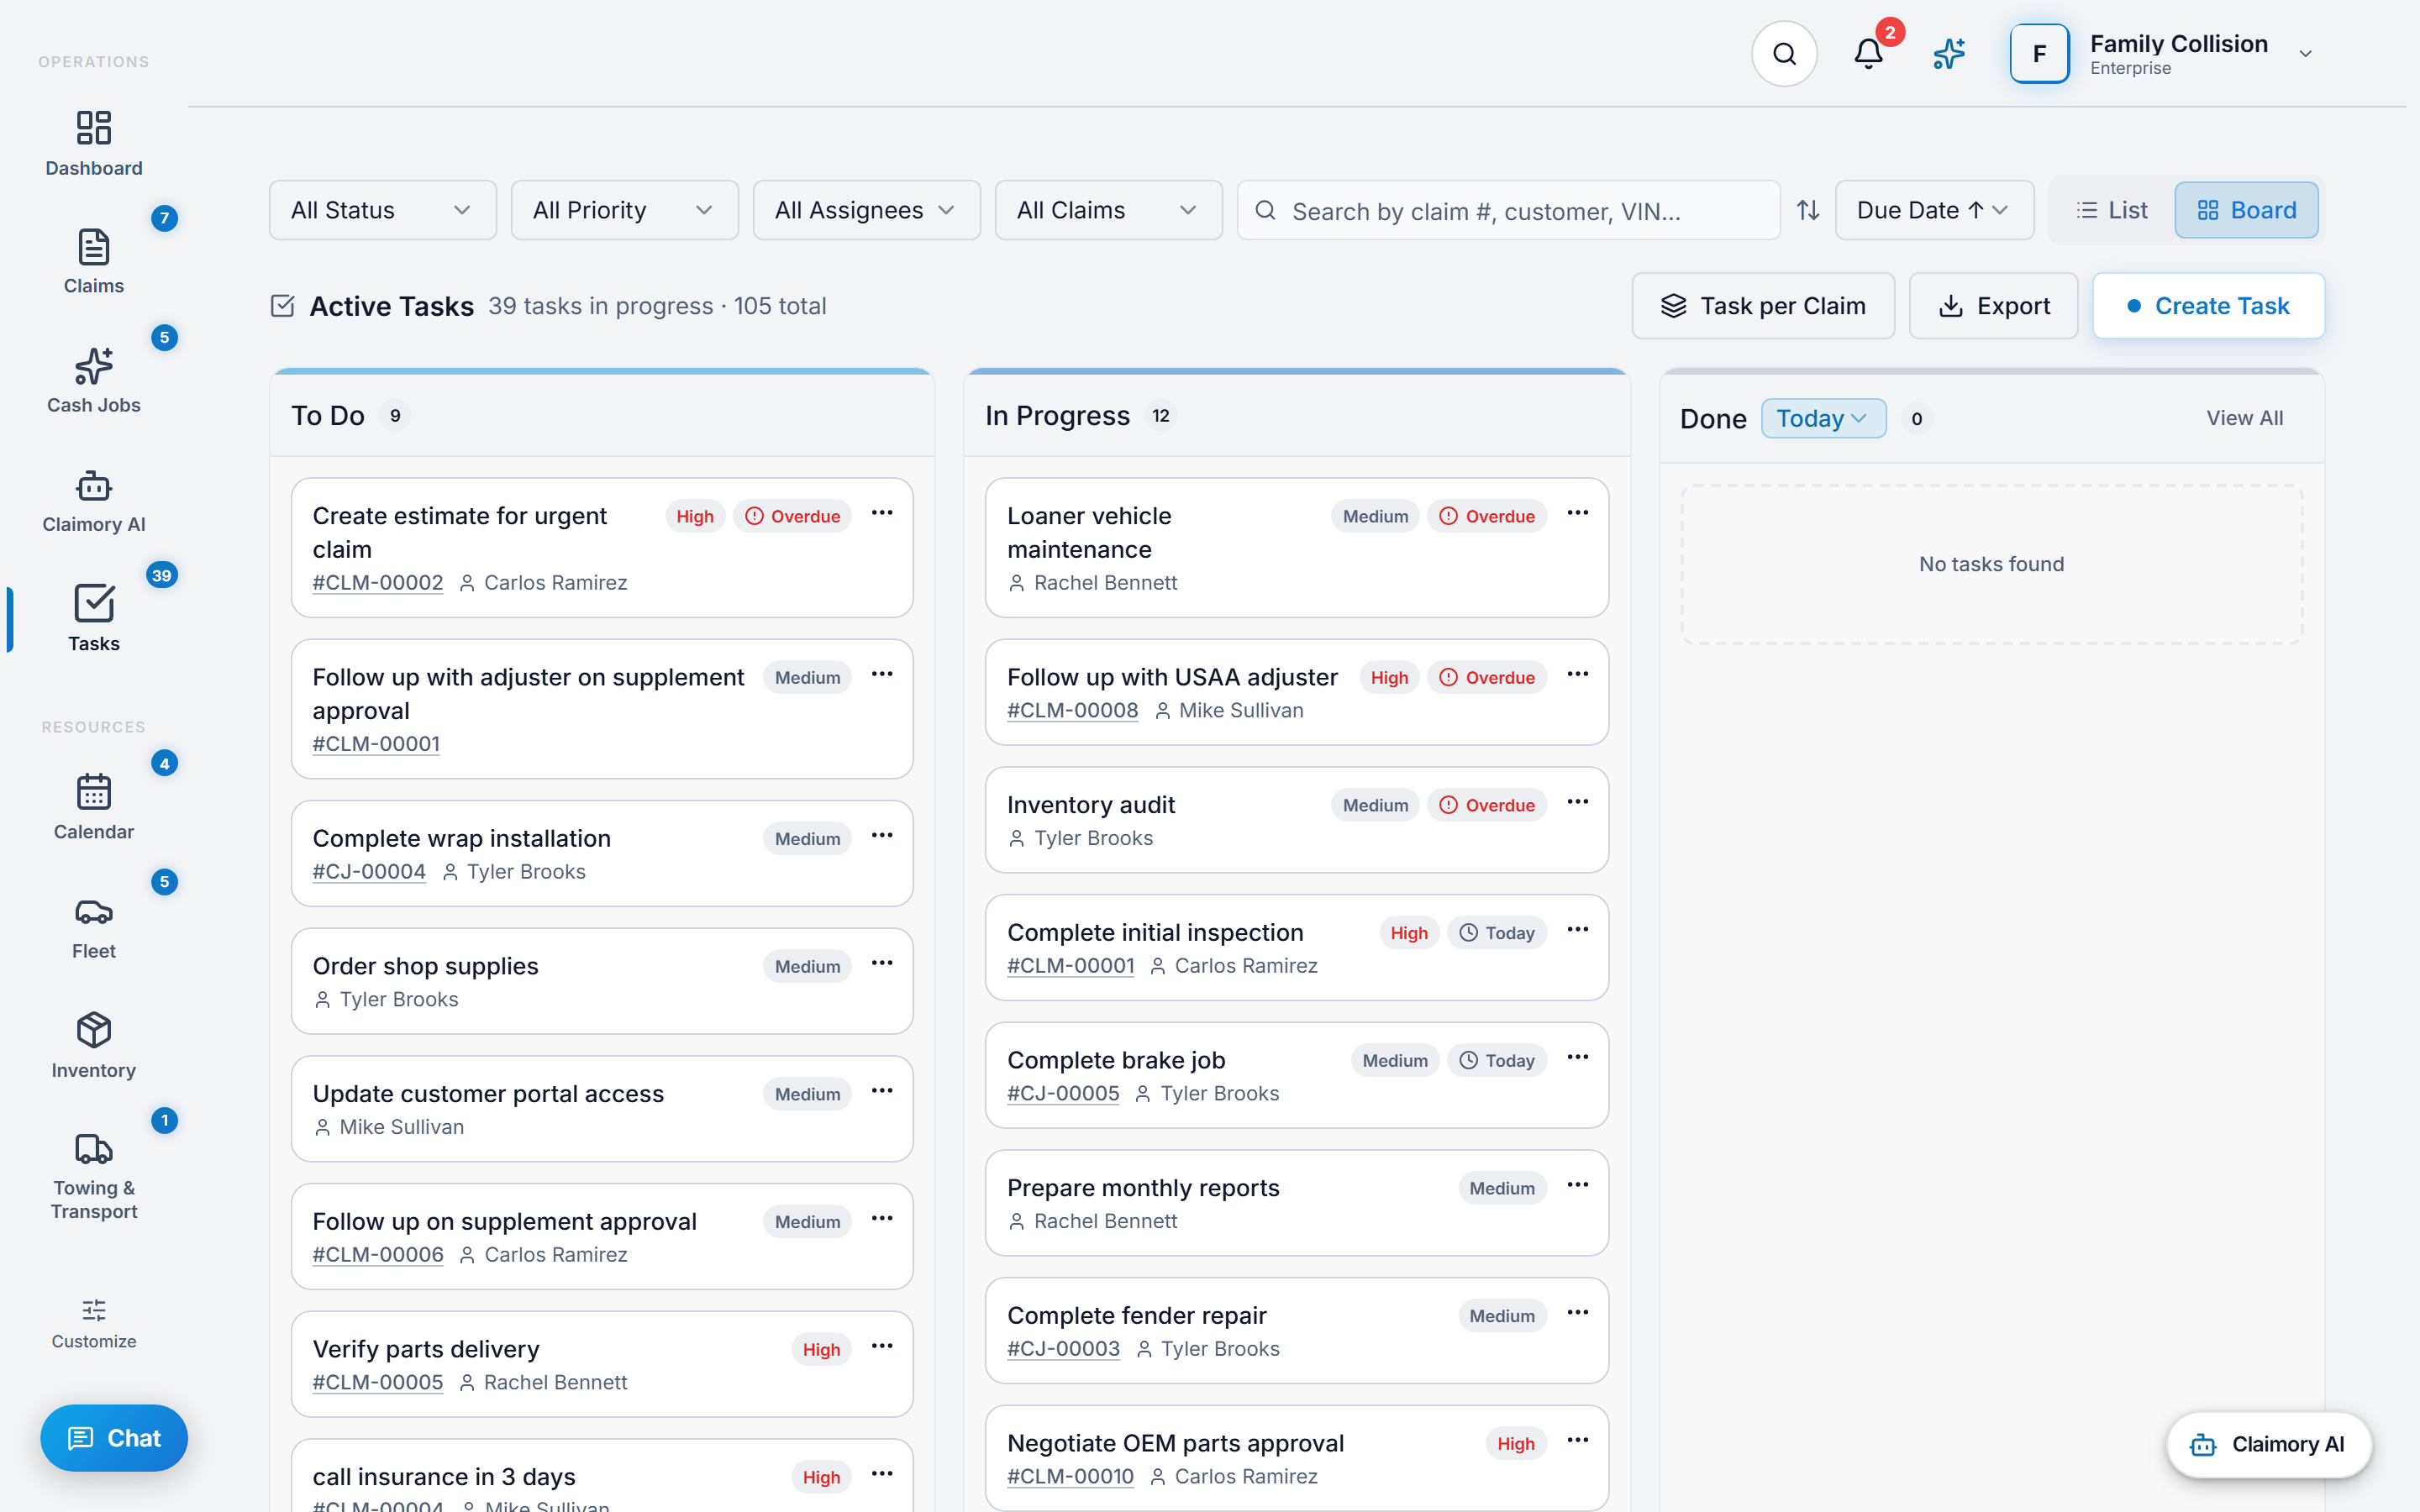Viewport: 2420px width, 1512px height.
Task: Click the top bar search magnifier icon
Action: tap(1785, 54)
